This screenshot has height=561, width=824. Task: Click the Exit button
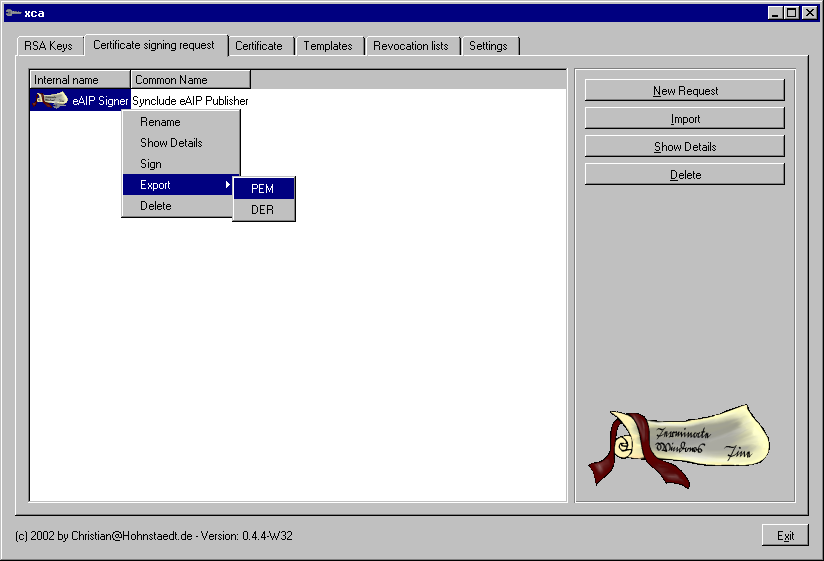point(785,536)
